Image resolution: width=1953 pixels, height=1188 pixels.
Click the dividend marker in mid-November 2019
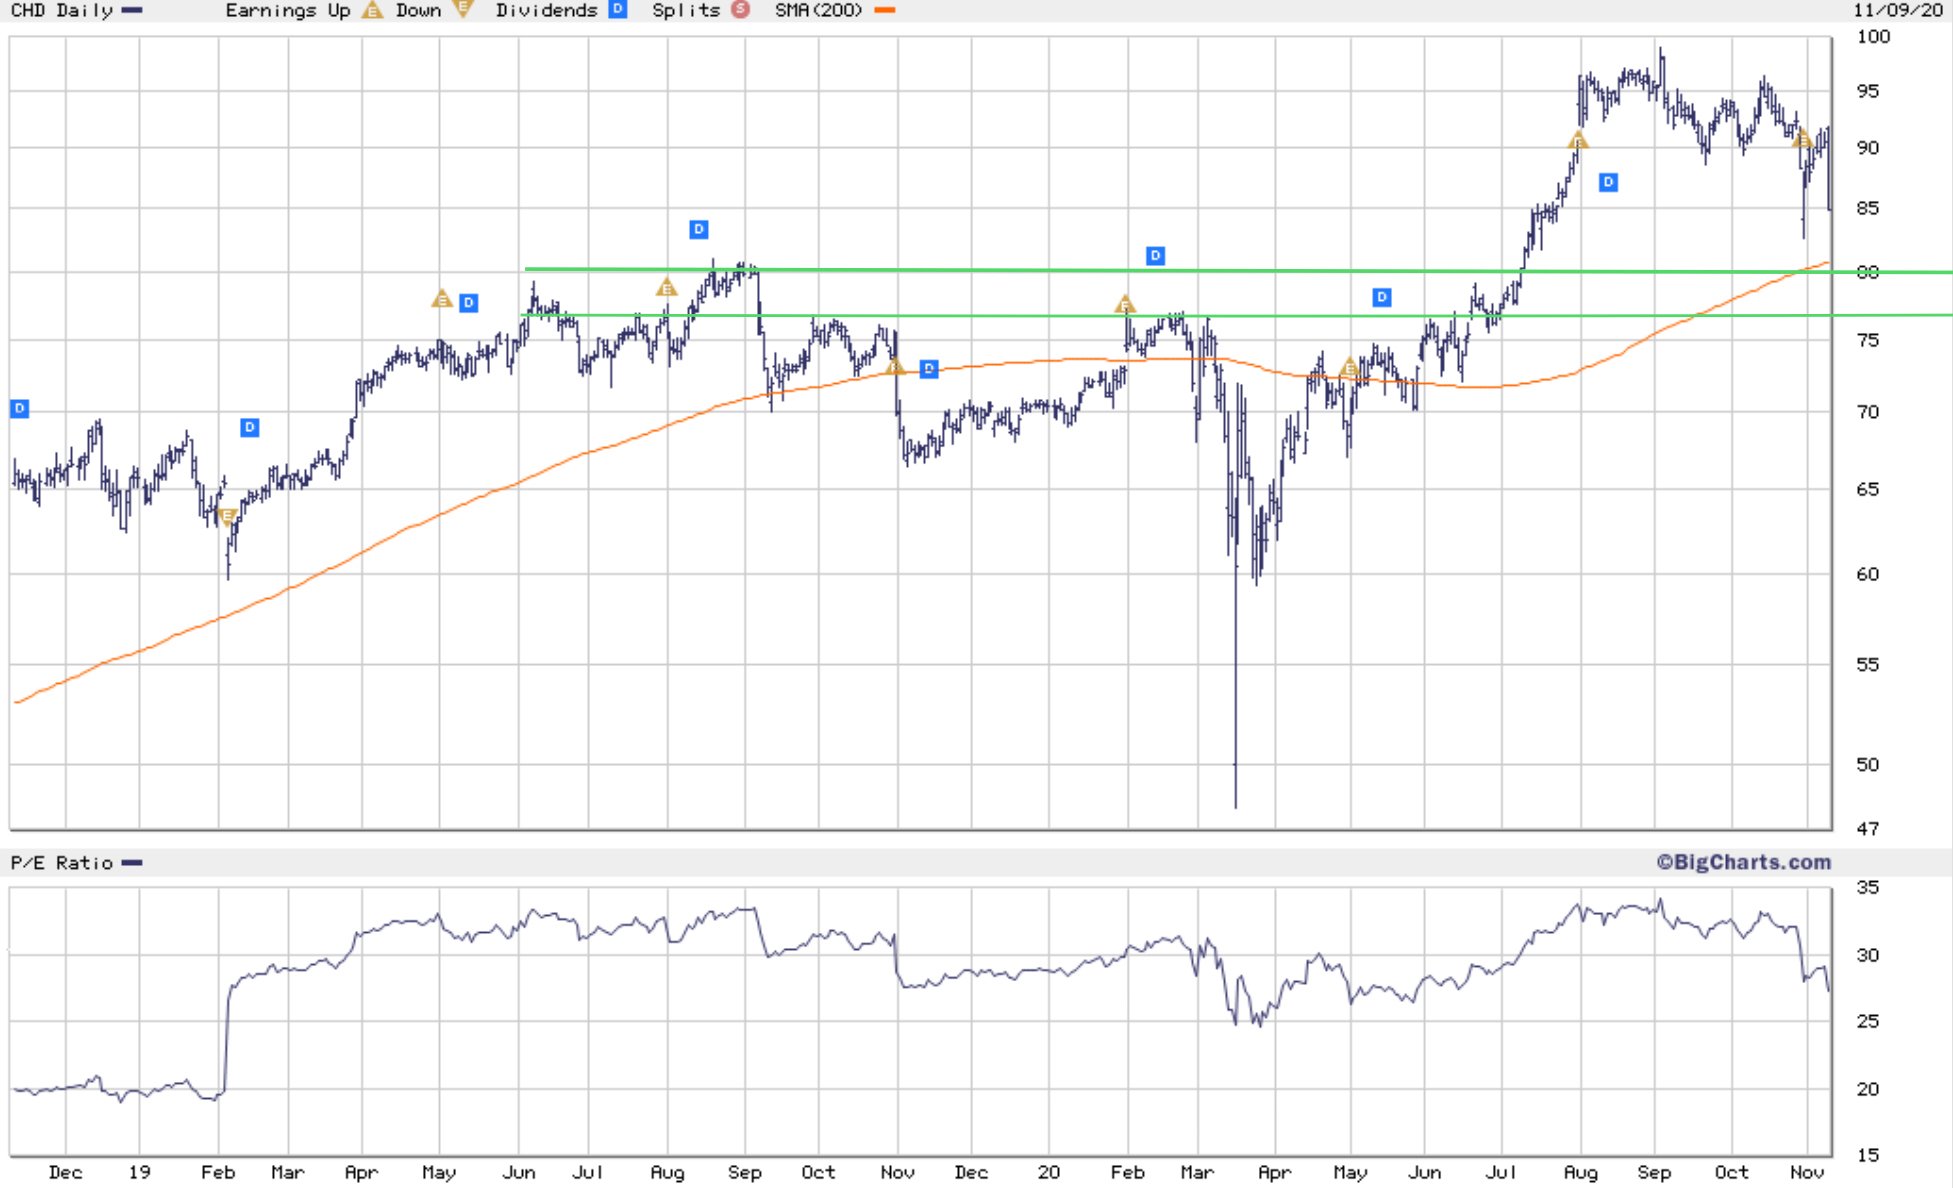point(929,369)
